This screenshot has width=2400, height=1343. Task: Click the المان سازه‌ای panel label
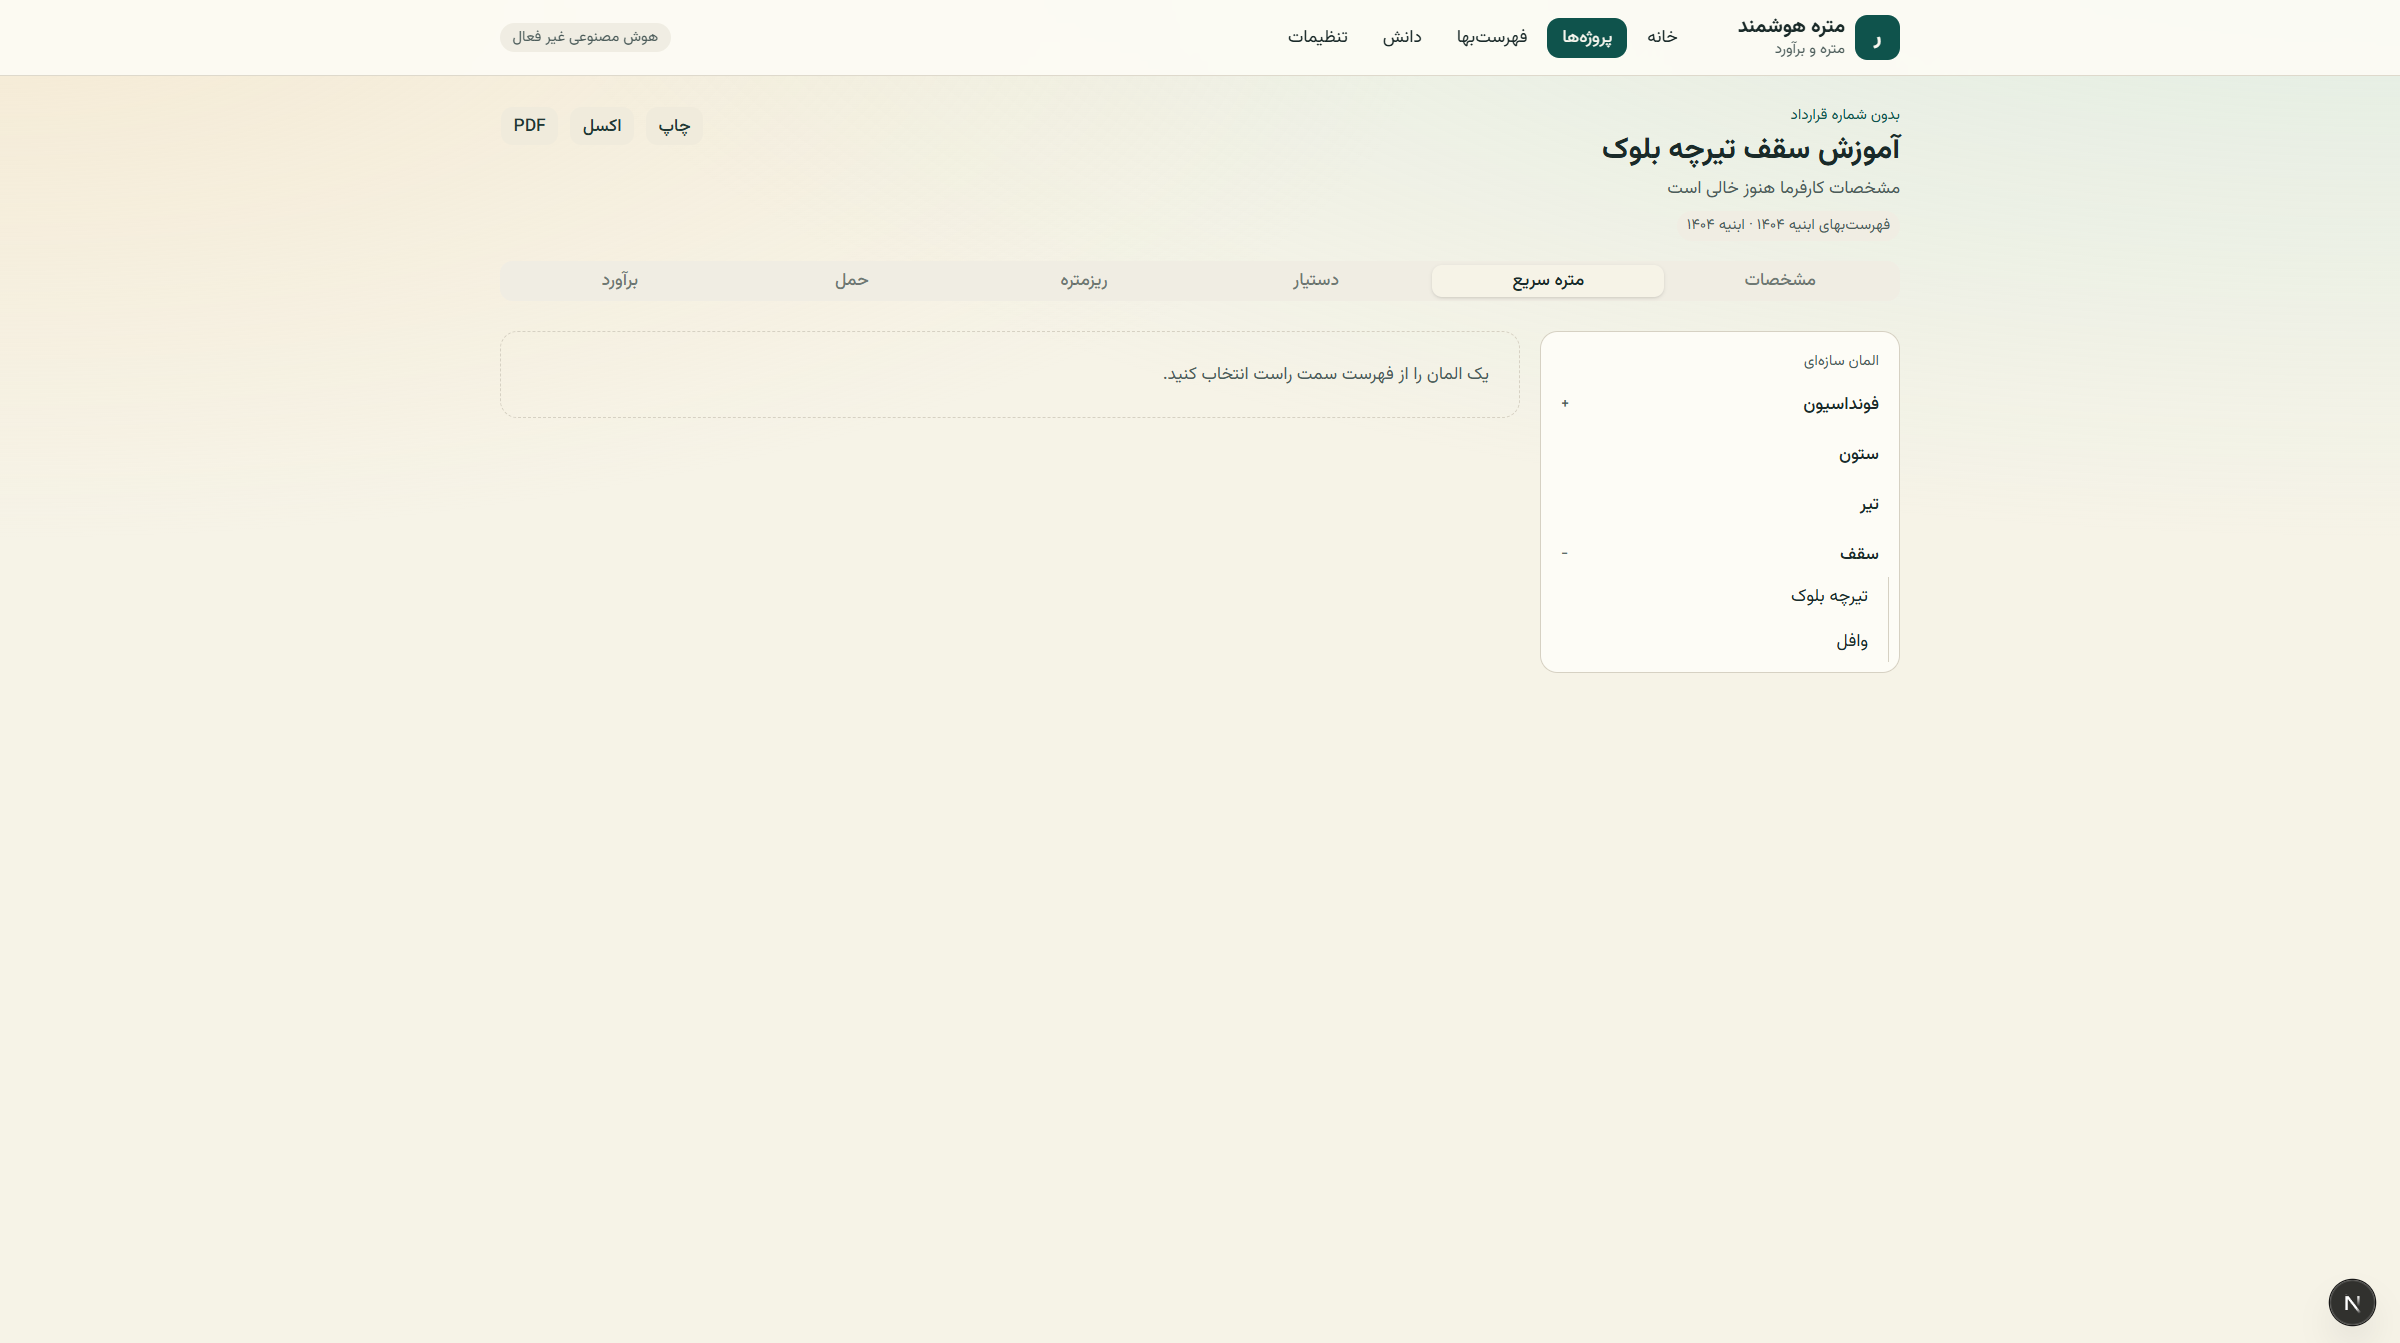pos(1841,361)
